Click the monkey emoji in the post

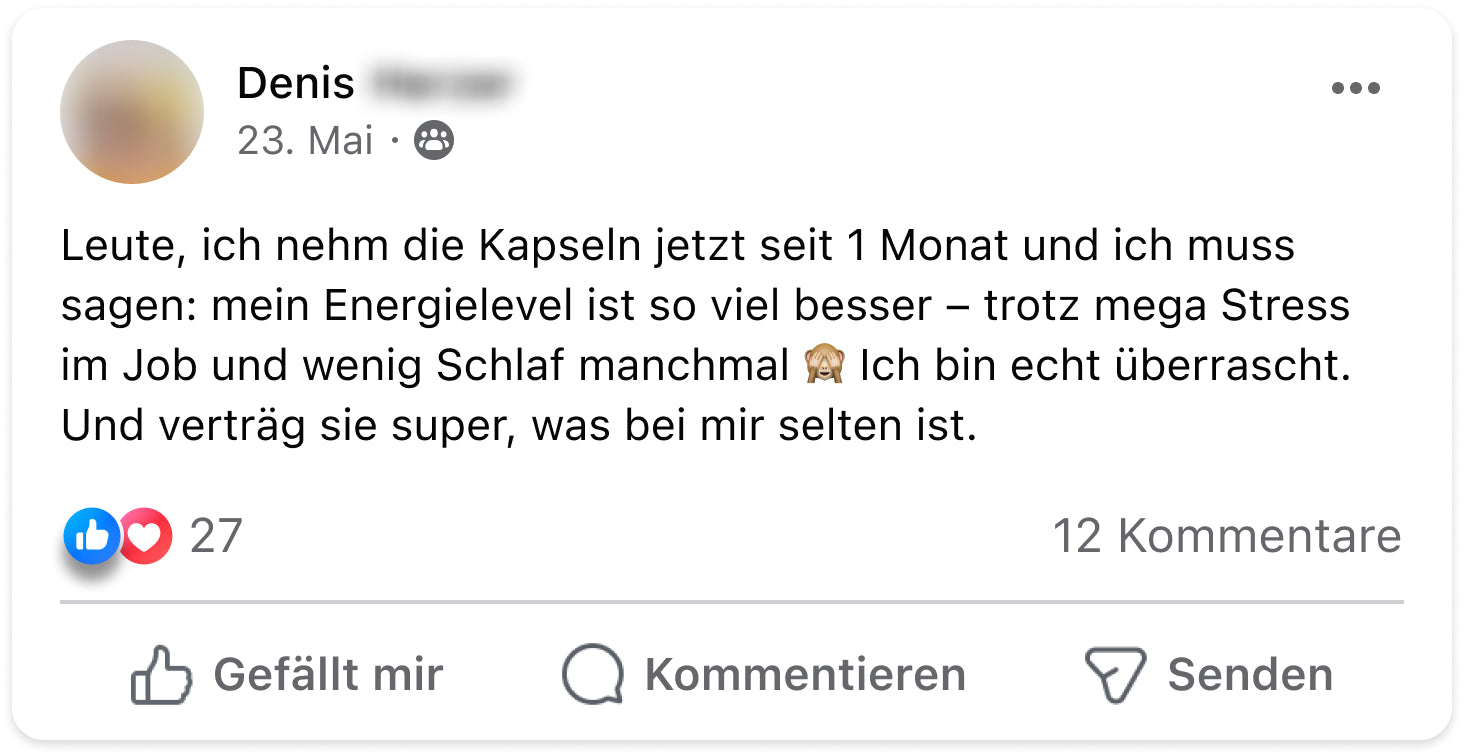(825, 367)
